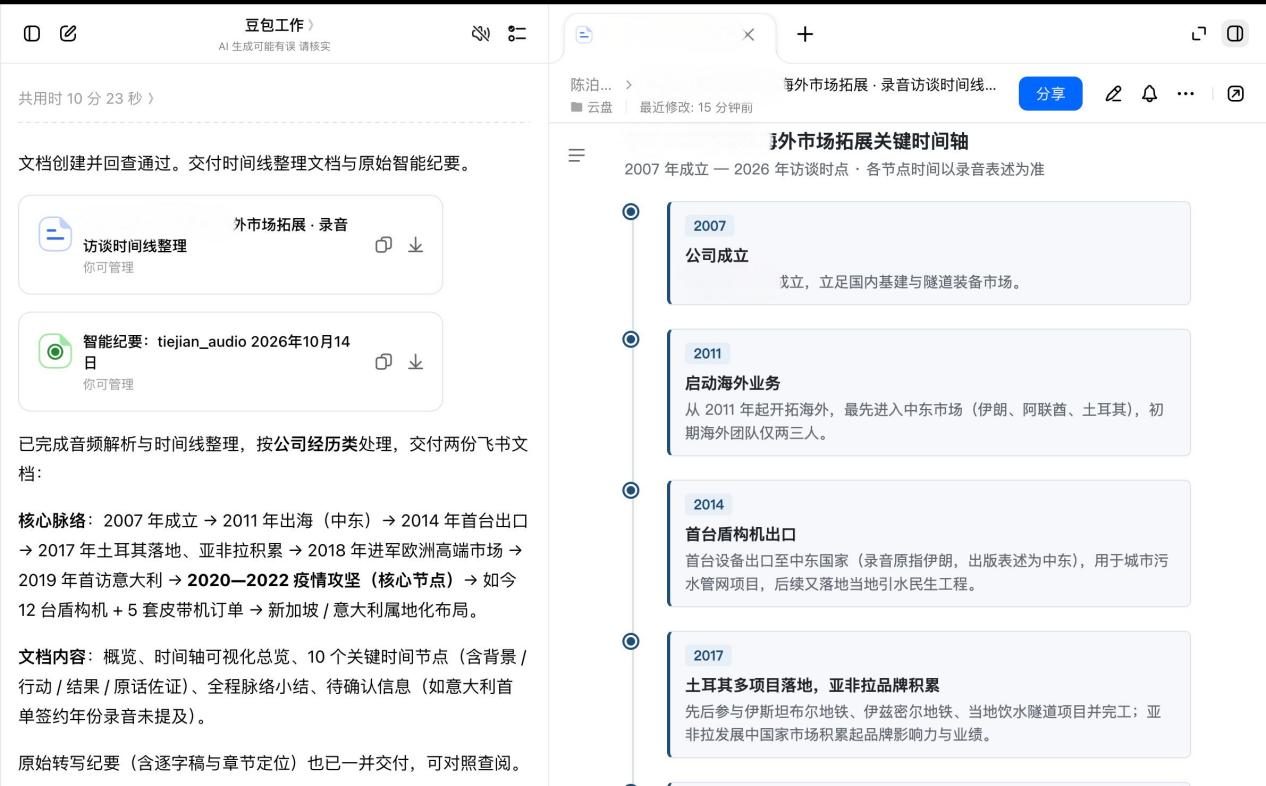The width and height of the screenshot is (1266, 786).
Task: Open the more options ellipsis menu
Action: tap(1185, 94)
